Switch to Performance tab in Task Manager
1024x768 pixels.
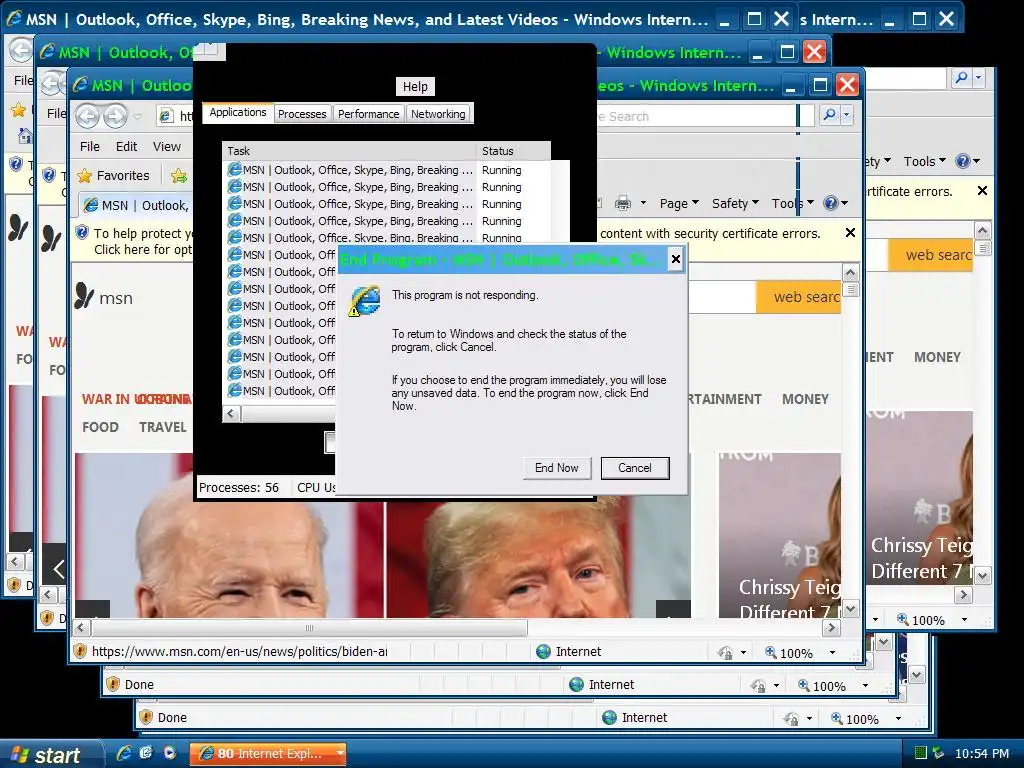tap(368, 114)
